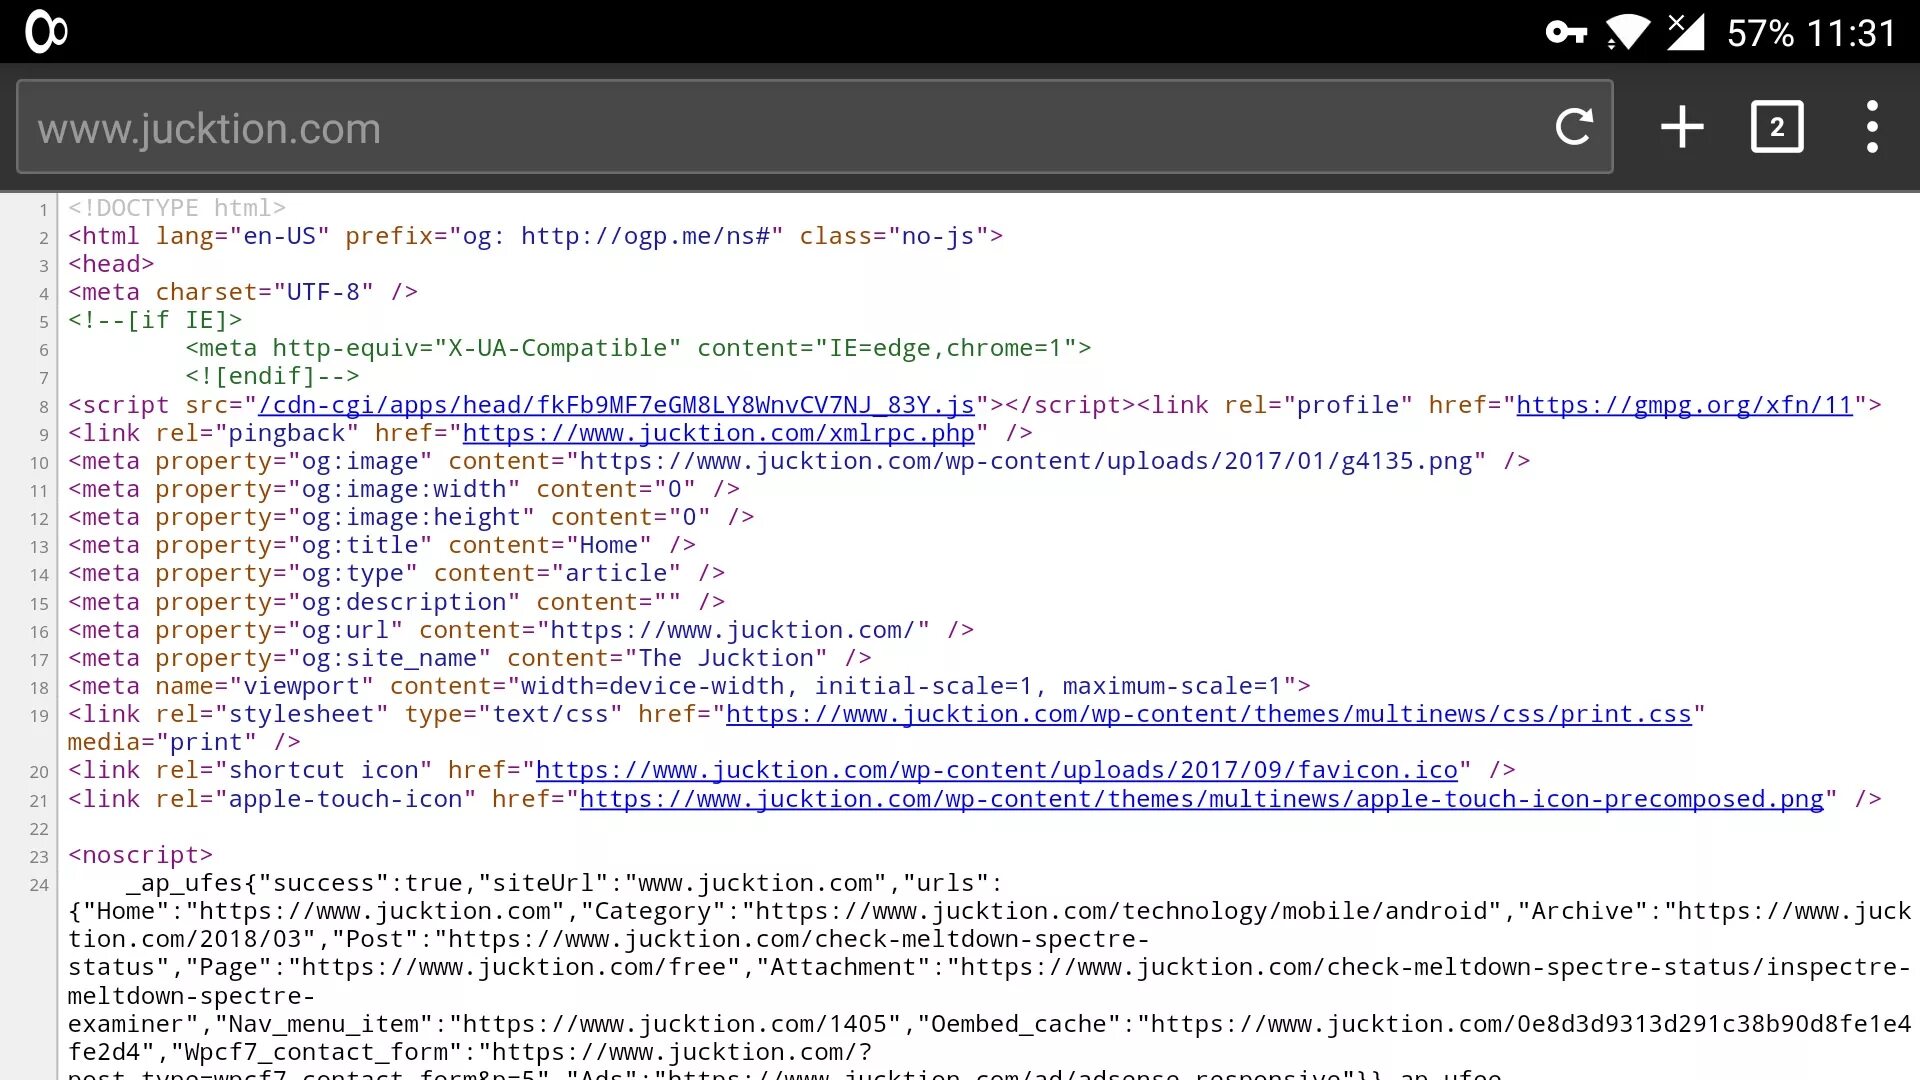Tap the <noscript> tag line
Viewport: 1920px width, 1080px height.
[140, 855]
